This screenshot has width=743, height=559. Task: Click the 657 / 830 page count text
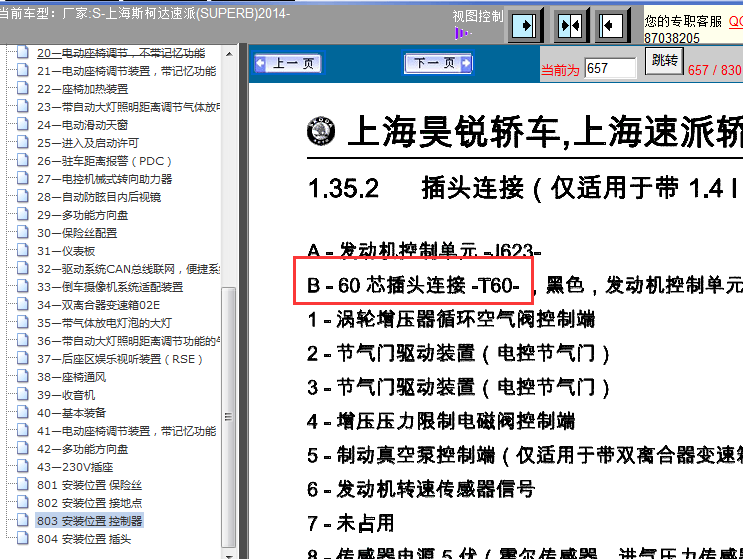click(x=715, y=70)
